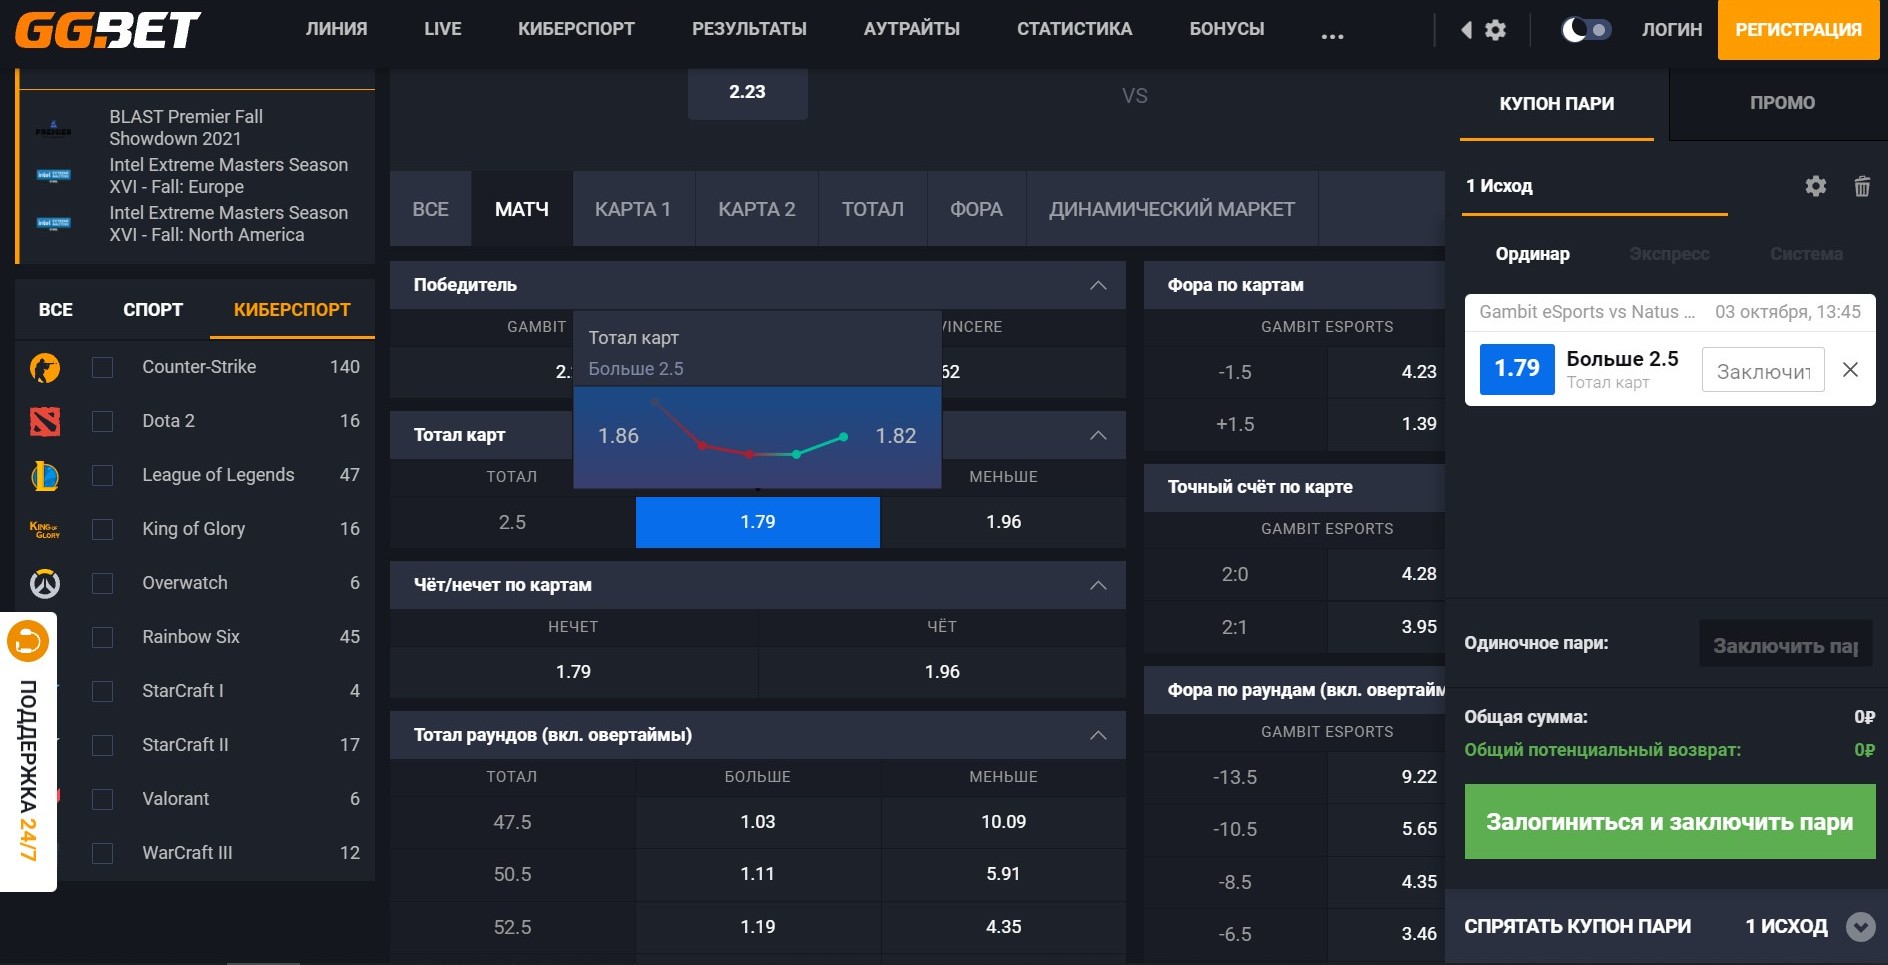Image resolution: width=1888 pixels, height=965 pixels.
Task: Click the РЕГИСТРАЦИЯ button
Action: coord(1798,30)
